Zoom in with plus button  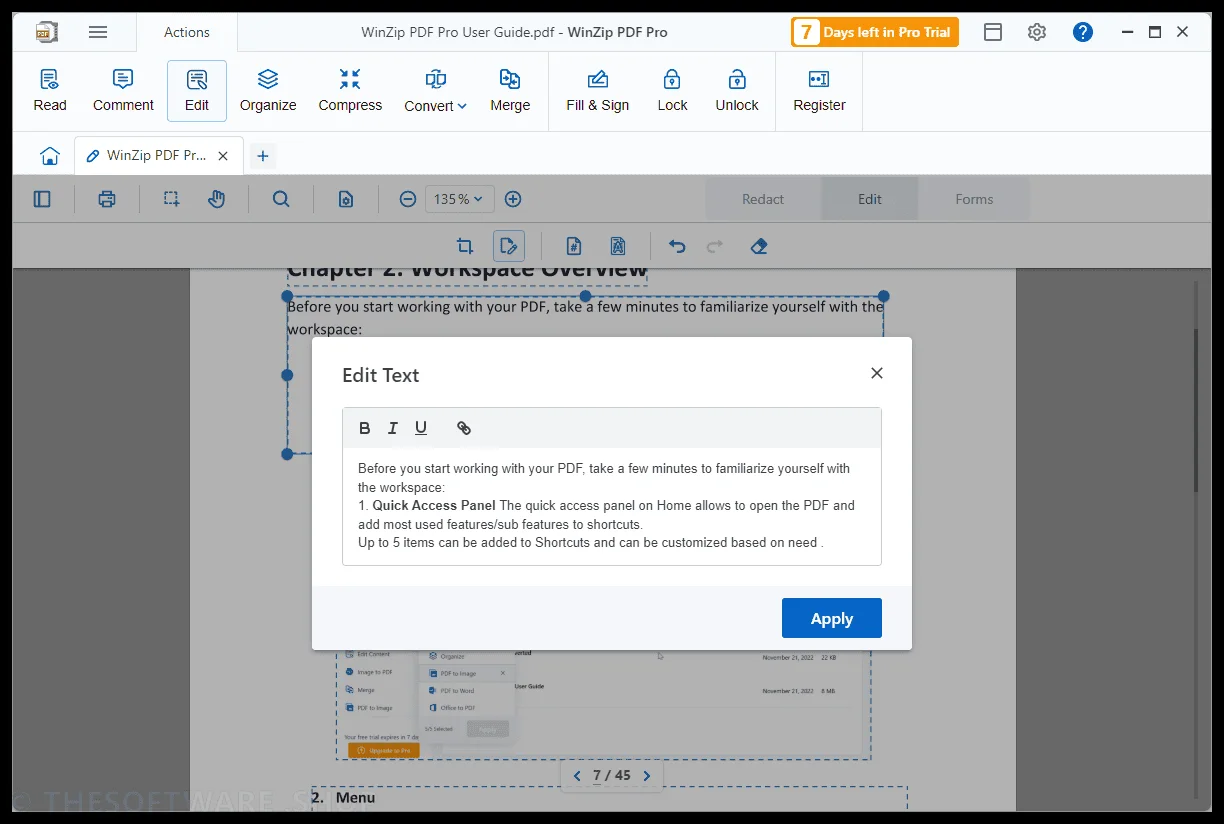513,199
